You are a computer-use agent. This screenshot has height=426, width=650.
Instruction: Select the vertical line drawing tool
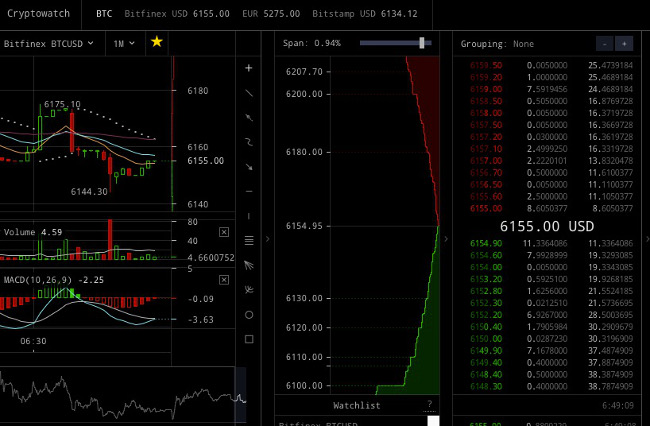249,216
